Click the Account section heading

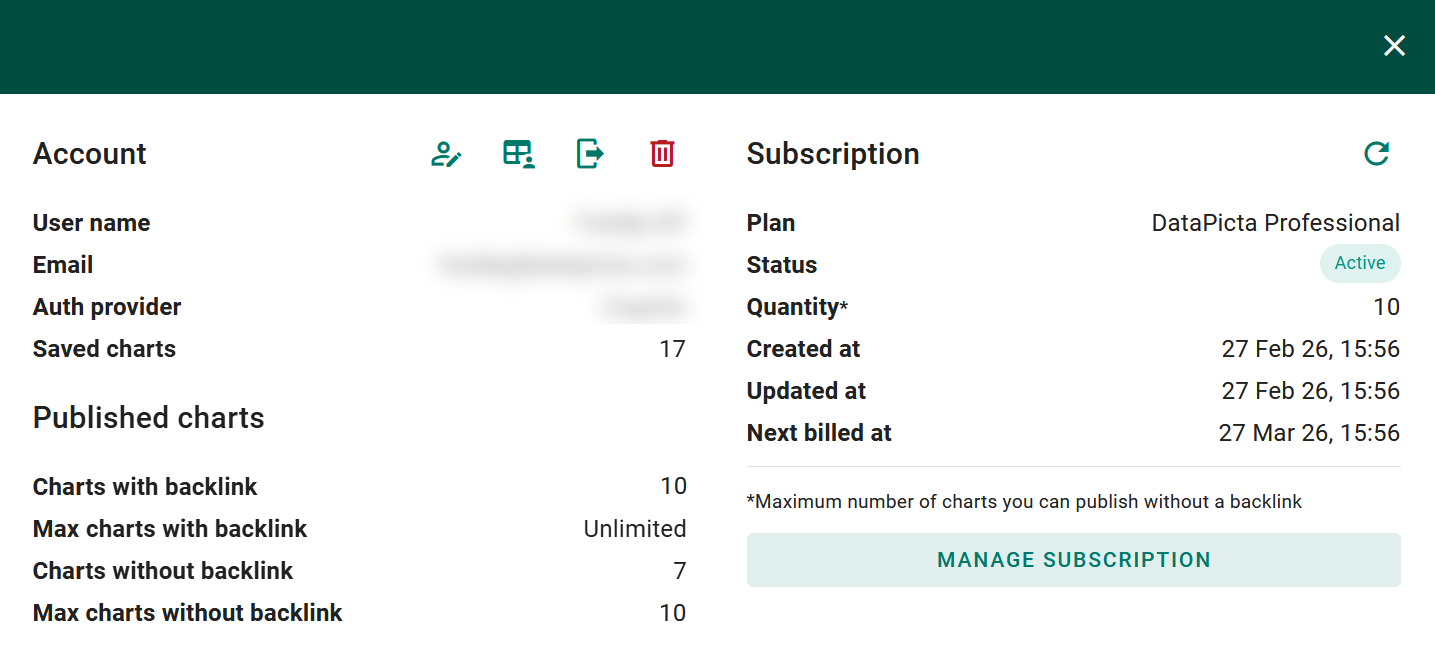pyautogui.click(x=89, y=153)
